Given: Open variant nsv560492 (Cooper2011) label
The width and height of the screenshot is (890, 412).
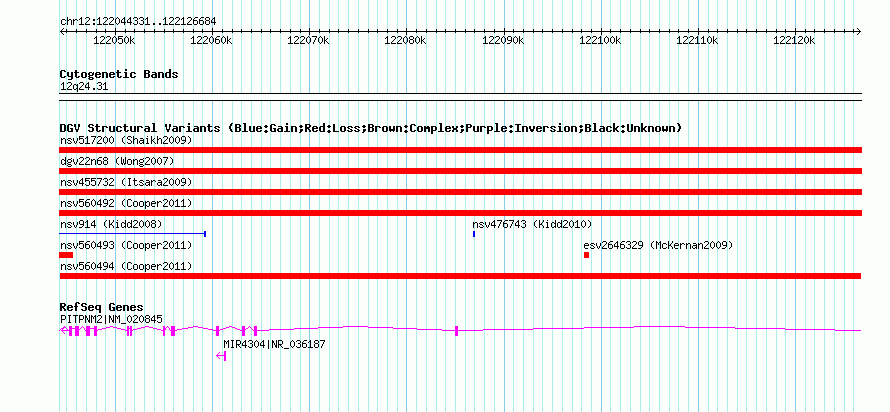Looking at the screenshot, I should click(126, 203).
